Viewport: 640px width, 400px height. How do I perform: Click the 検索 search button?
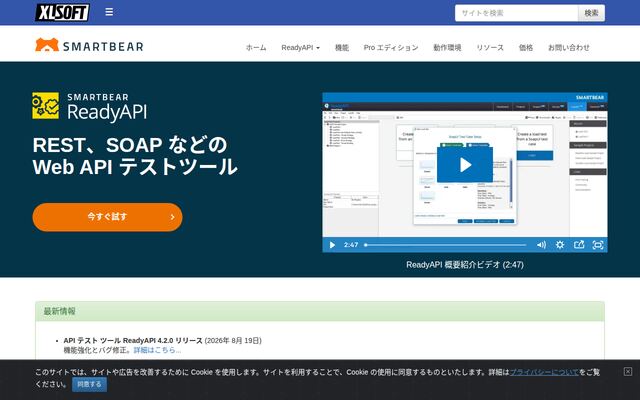click(x=591, y=13)
